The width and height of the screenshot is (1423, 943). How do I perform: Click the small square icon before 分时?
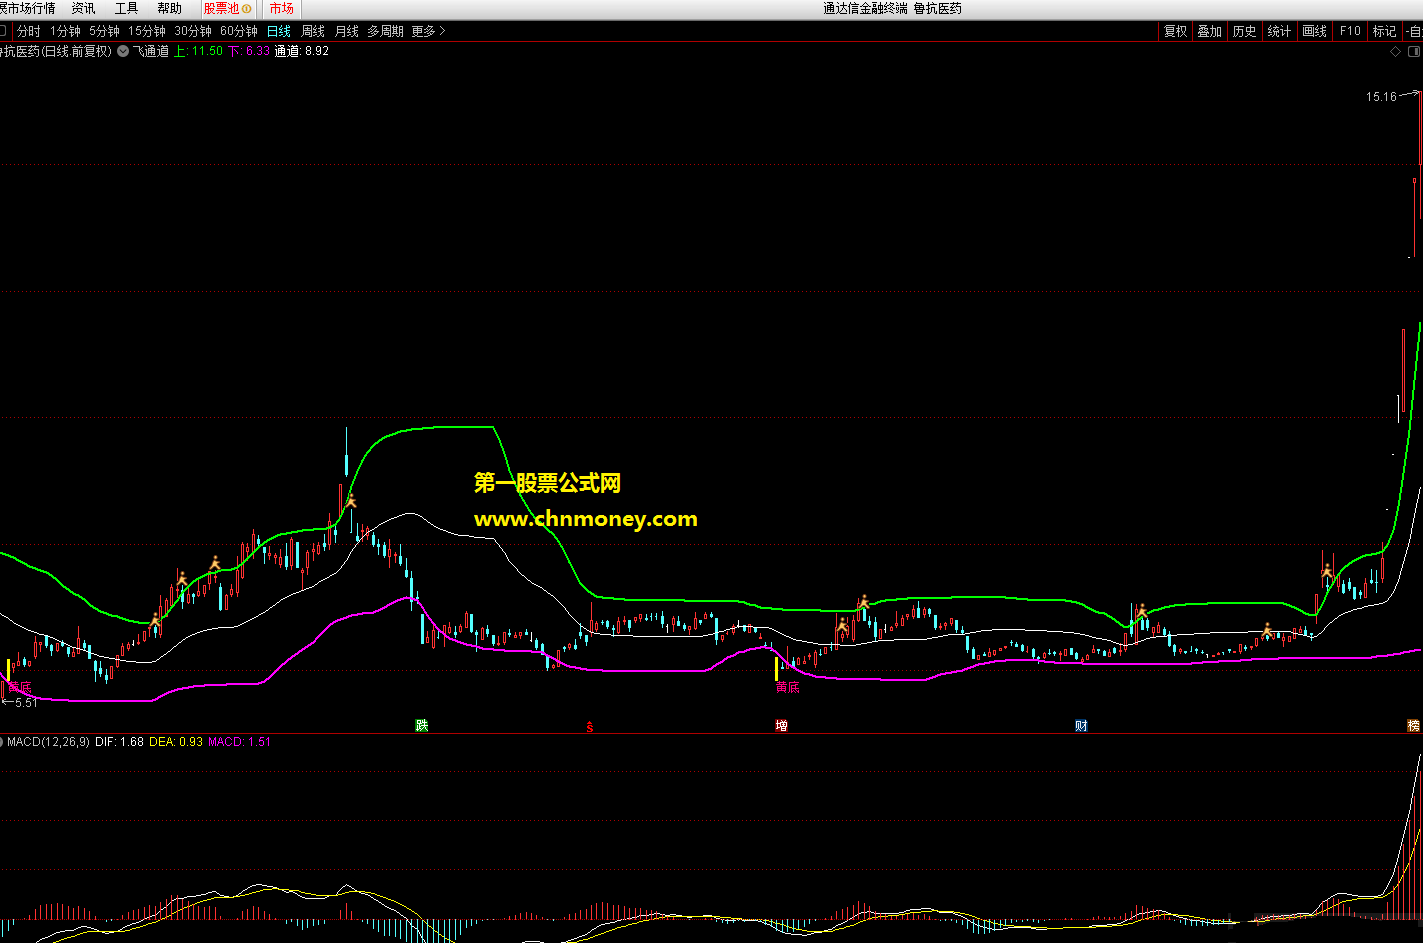(3, 31)
